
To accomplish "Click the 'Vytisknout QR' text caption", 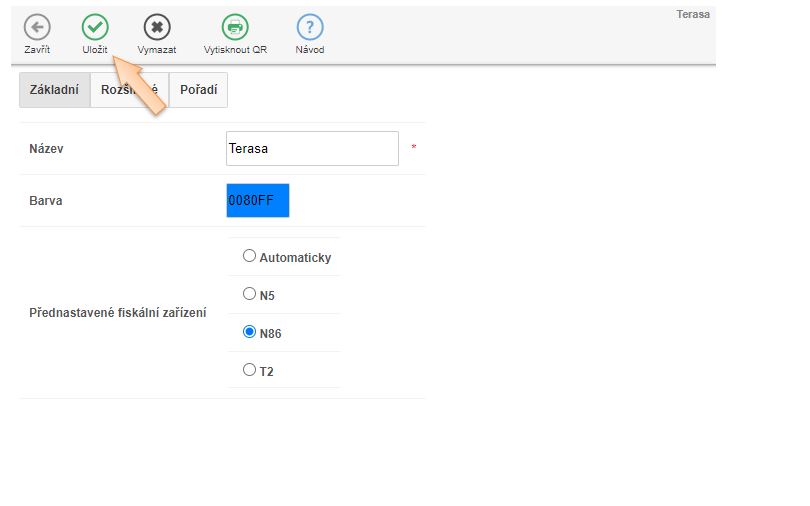I will (x=235, y=50).
